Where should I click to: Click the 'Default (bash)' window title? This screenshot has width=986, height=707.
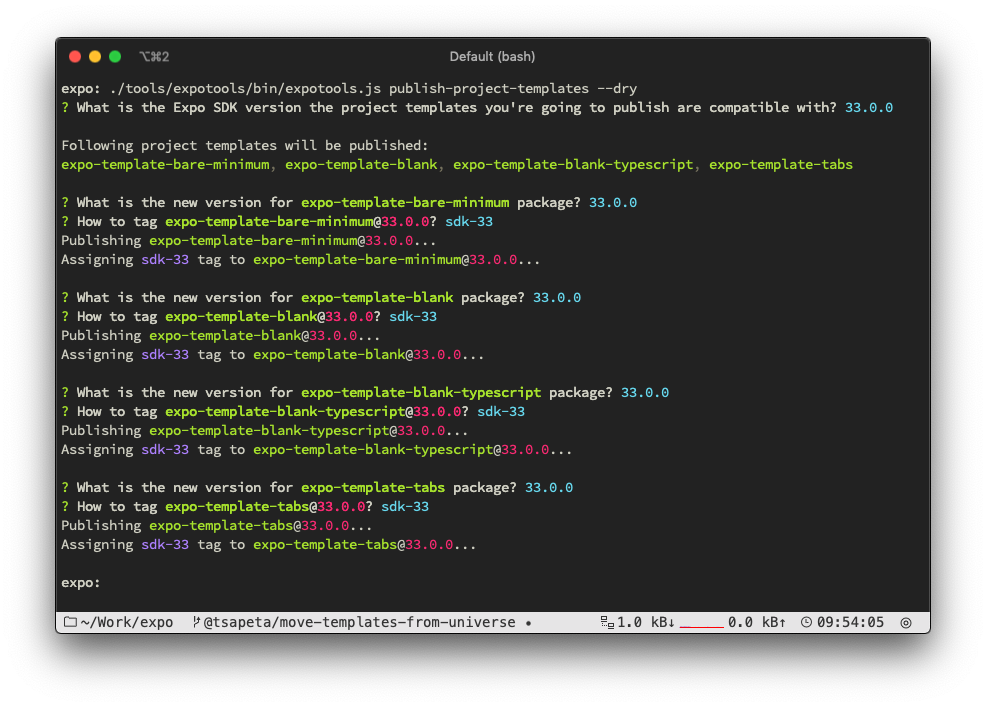tap(492, 57)
